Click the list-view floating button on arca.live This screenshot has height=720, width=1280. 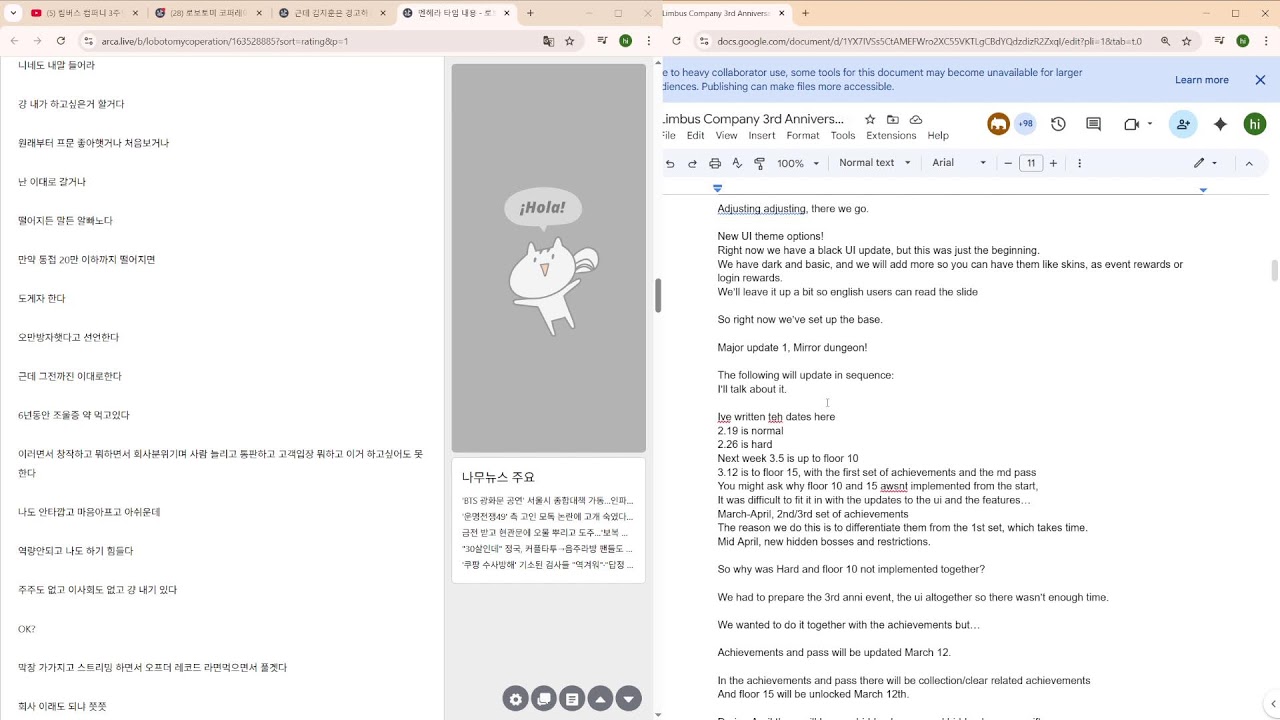[x=572, y=699]
